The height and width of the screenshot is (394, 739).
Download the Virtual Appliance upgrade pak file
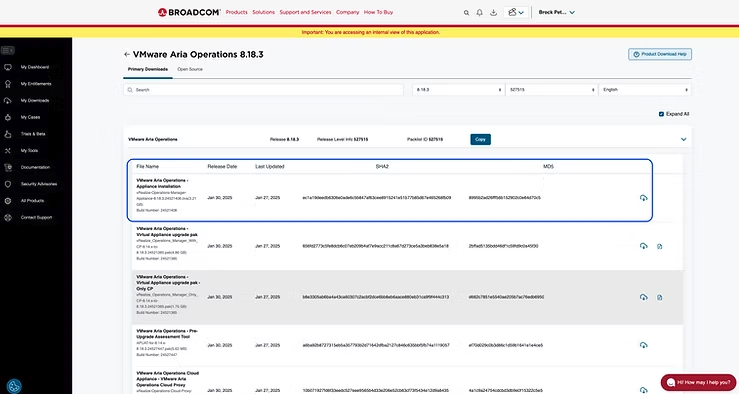[643, 246]
